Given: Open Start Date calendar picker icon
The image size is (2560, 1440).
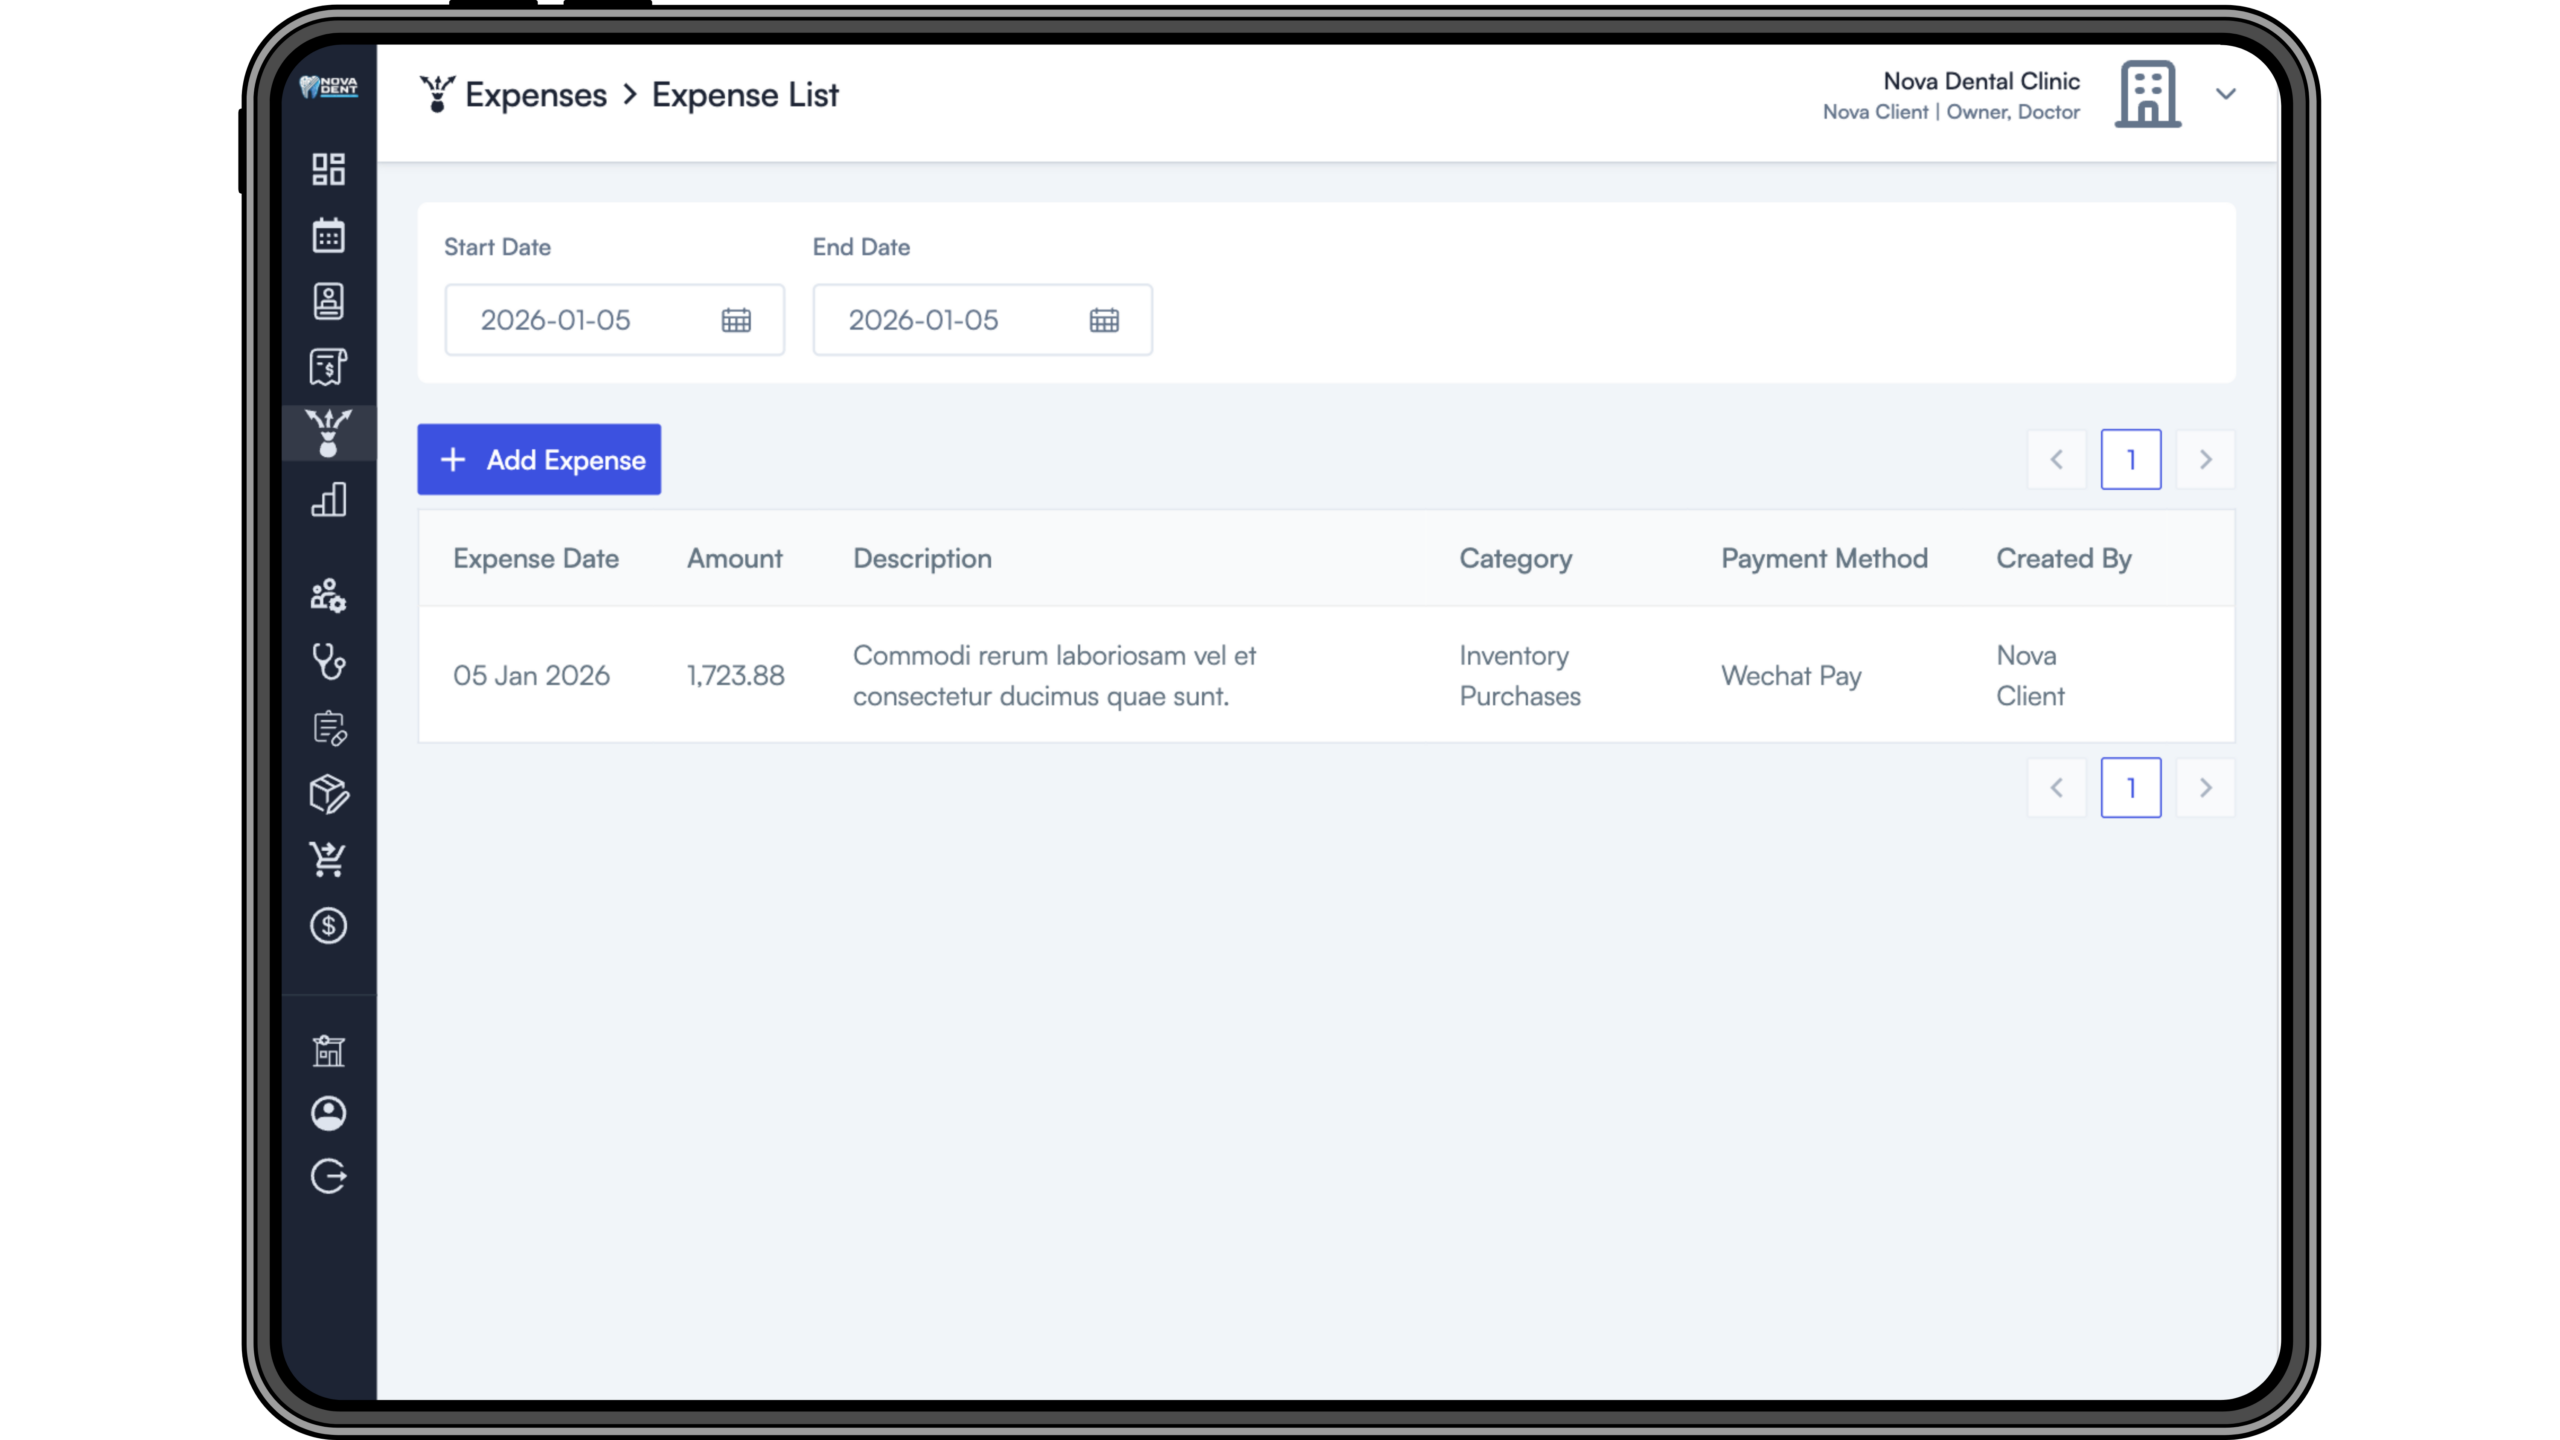Looking at the screenshot, I should pos(736,320).
